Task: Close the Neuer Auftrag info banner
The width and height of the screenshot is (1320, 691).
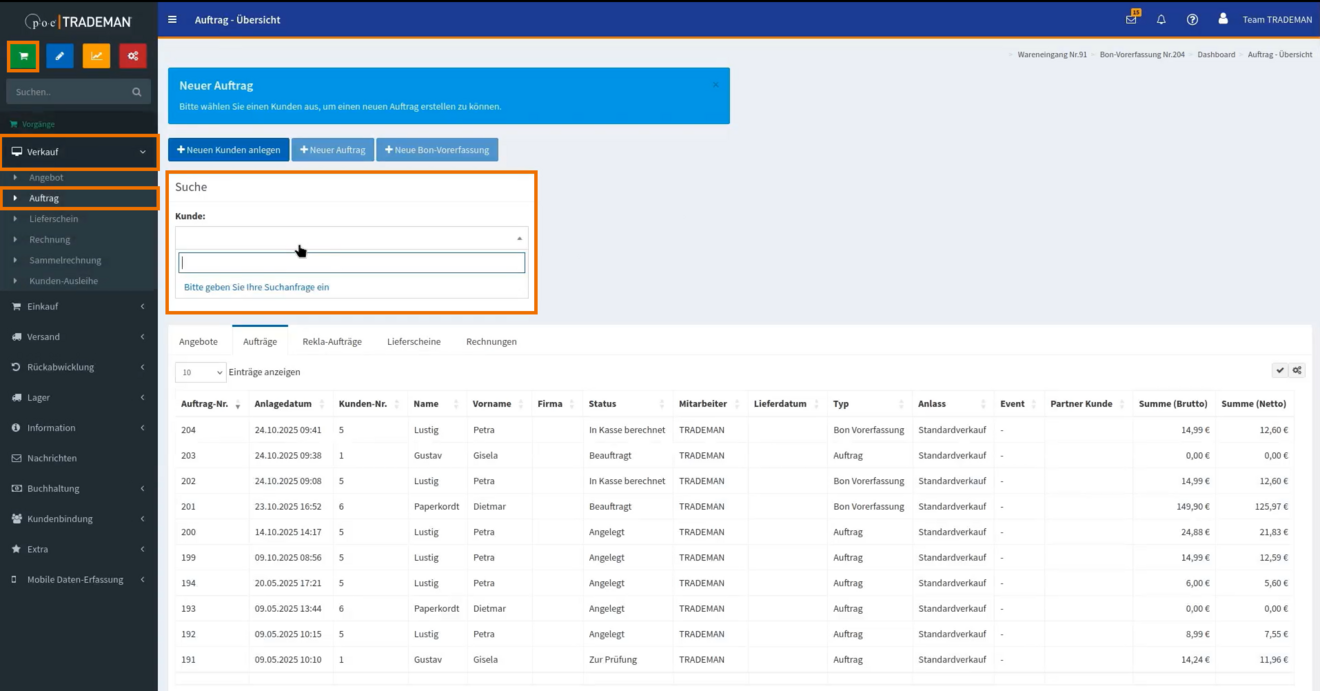Action: click(x=716, y=85)
